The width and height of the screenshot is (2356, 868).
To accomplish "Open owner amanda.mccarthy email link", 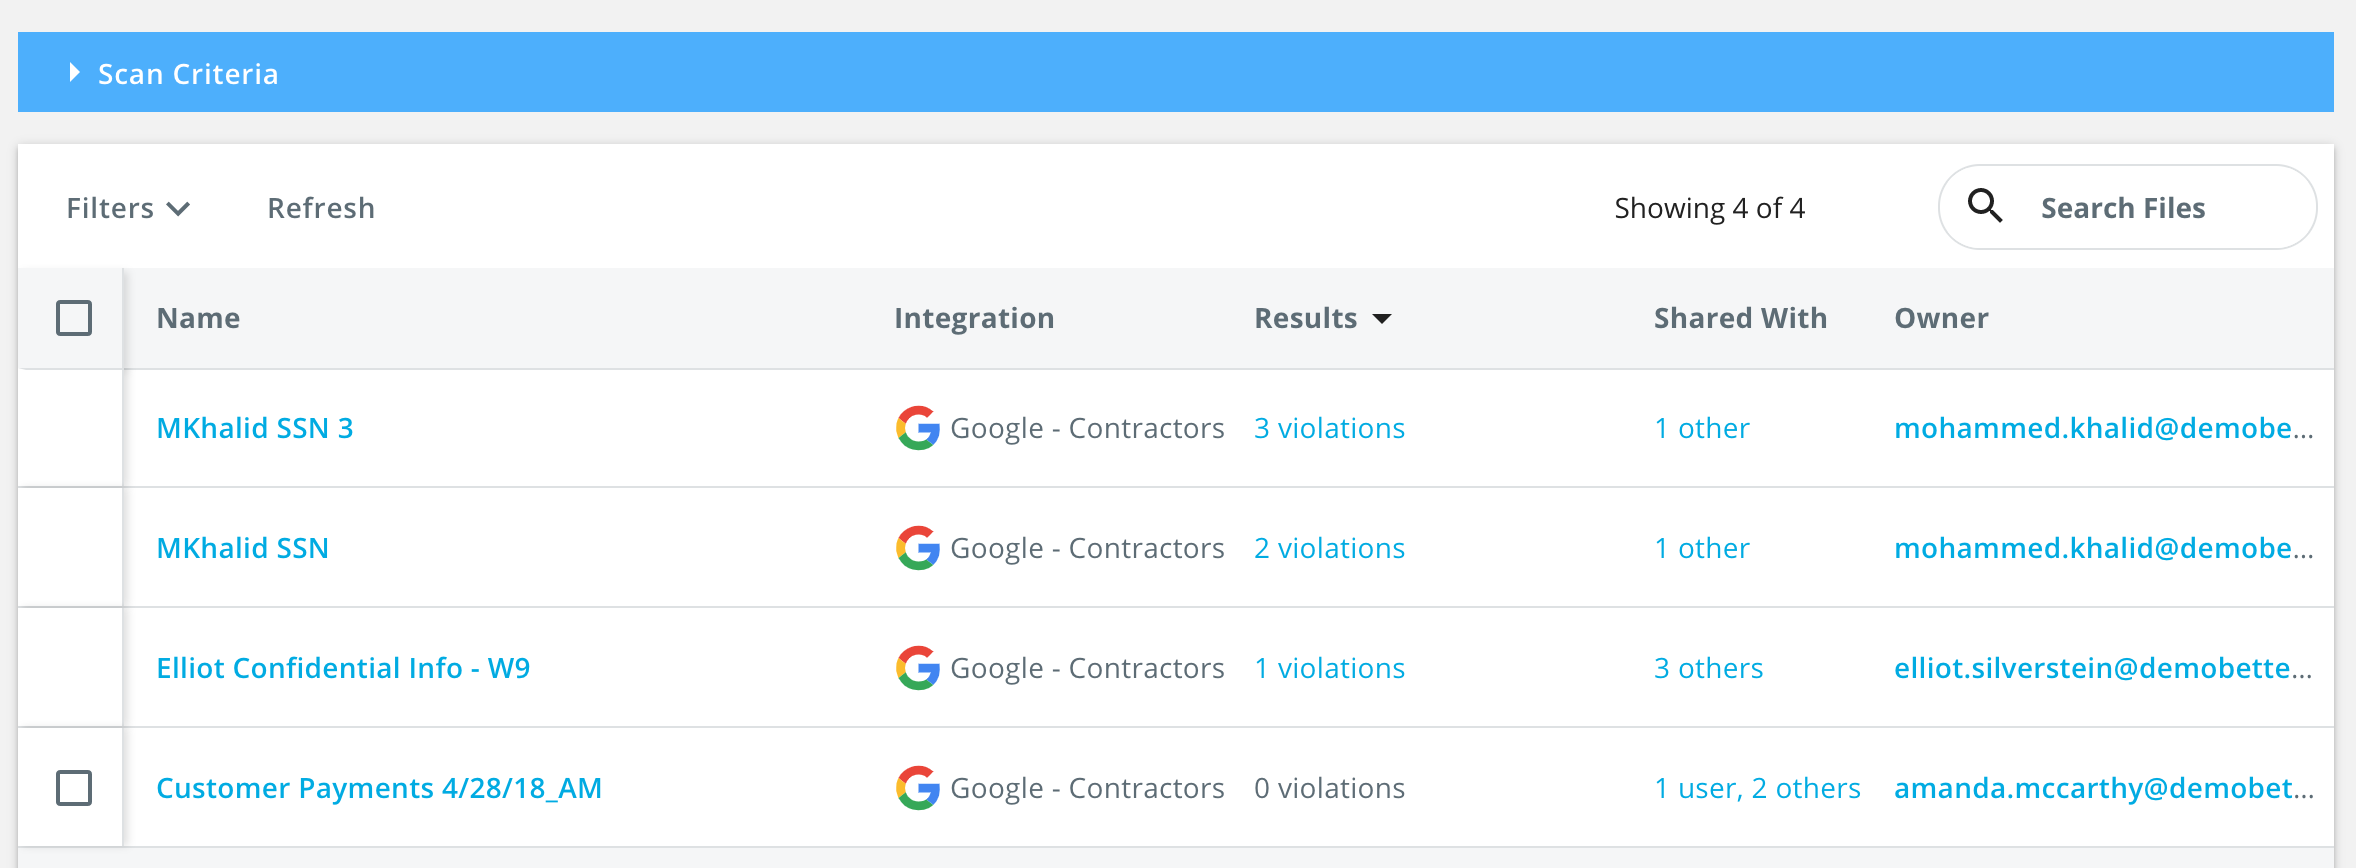I will 2103,788.
